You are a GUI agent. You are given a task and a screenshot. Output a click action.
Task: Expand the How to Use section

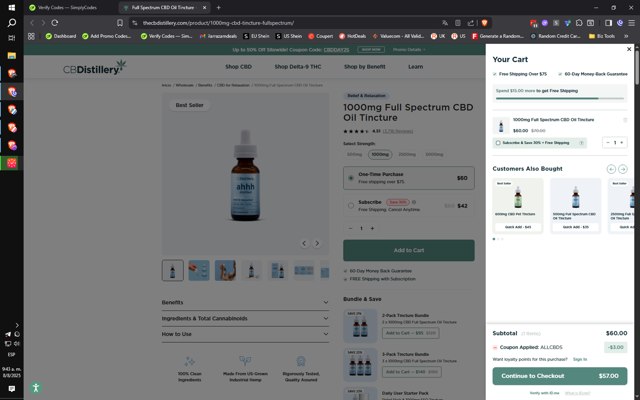point(245,334)
